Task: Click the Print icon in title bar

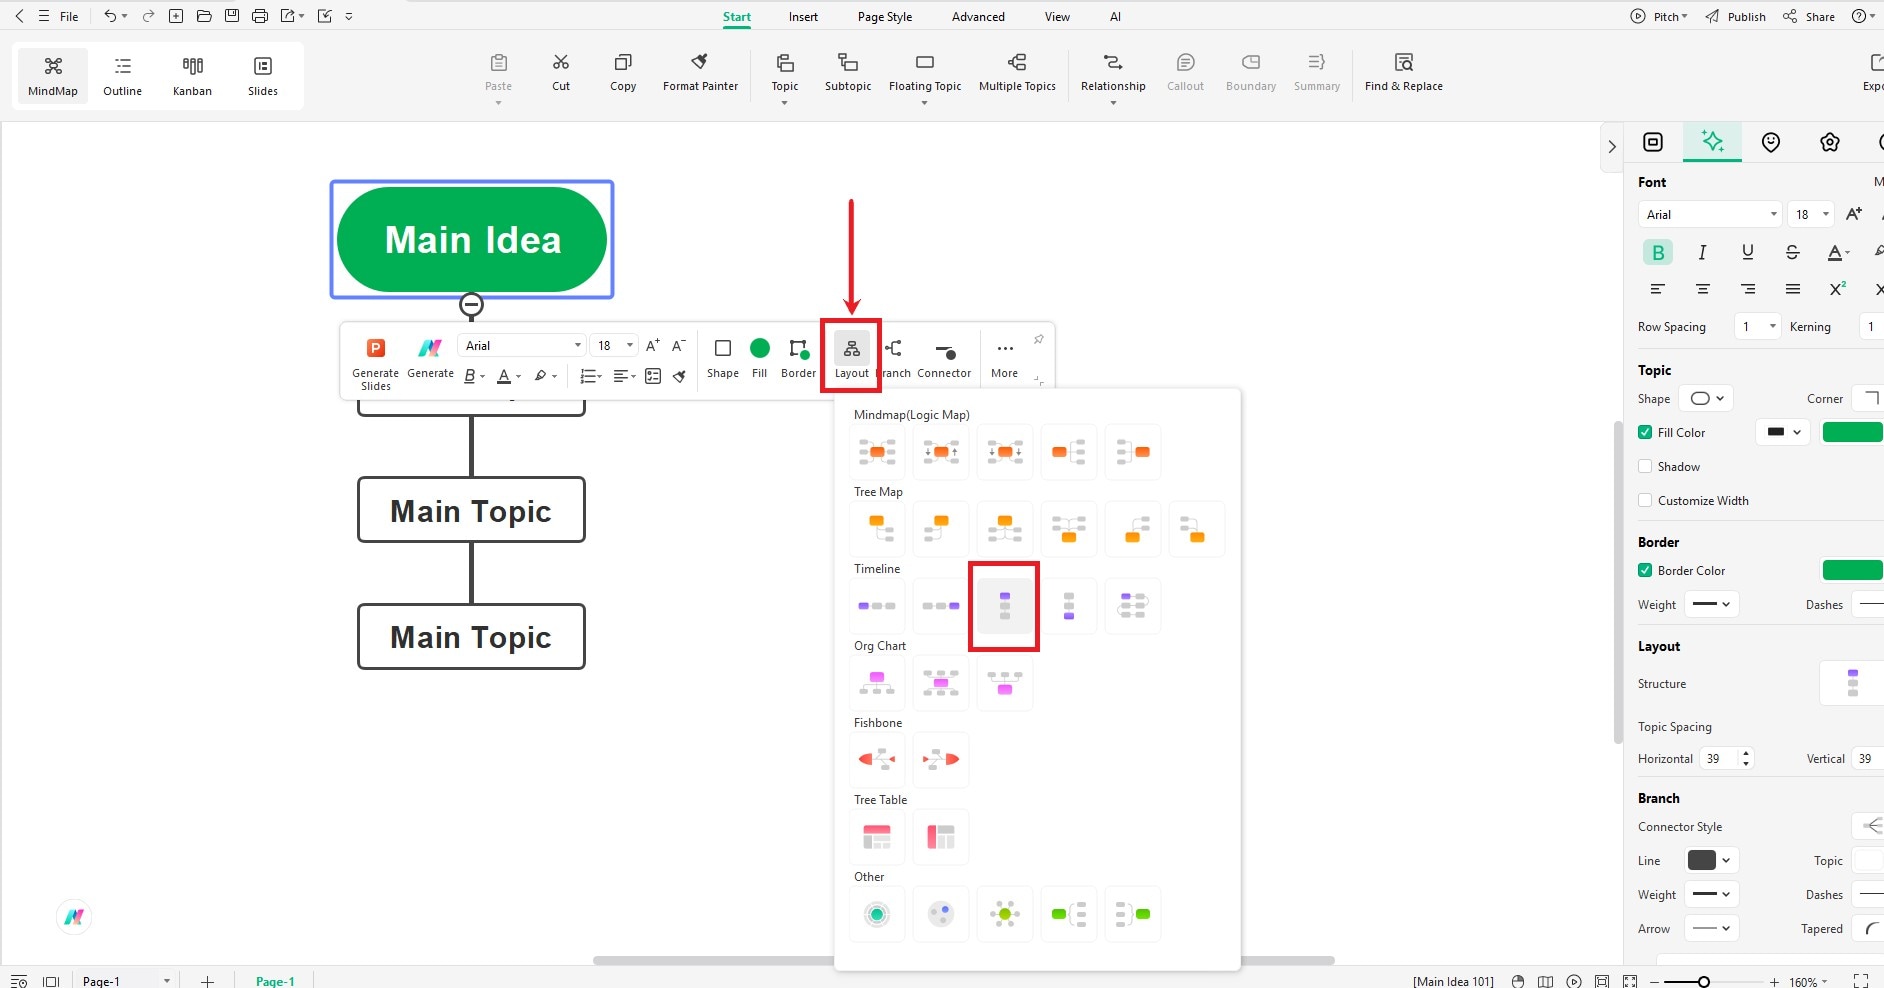Action: click(260, 16)
